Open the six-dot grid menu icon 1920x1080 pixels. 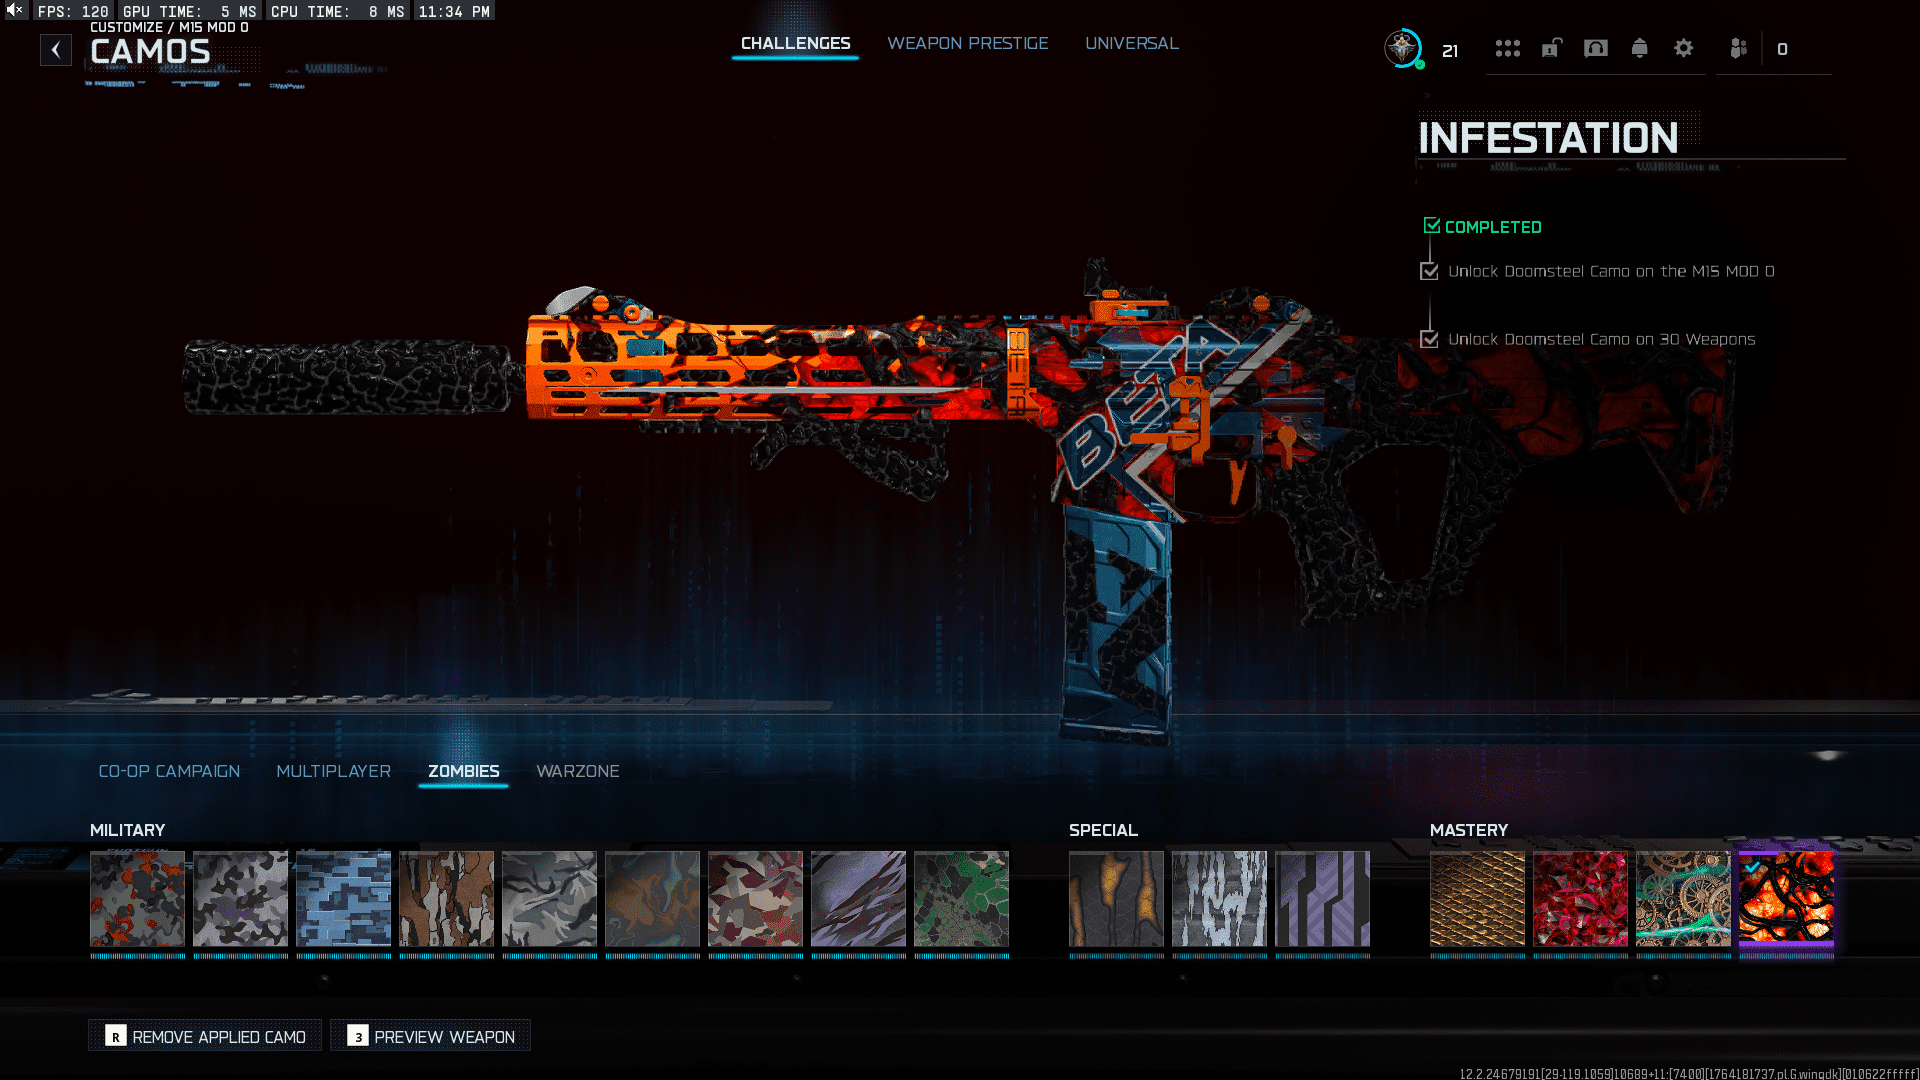tap(1507, 48)
